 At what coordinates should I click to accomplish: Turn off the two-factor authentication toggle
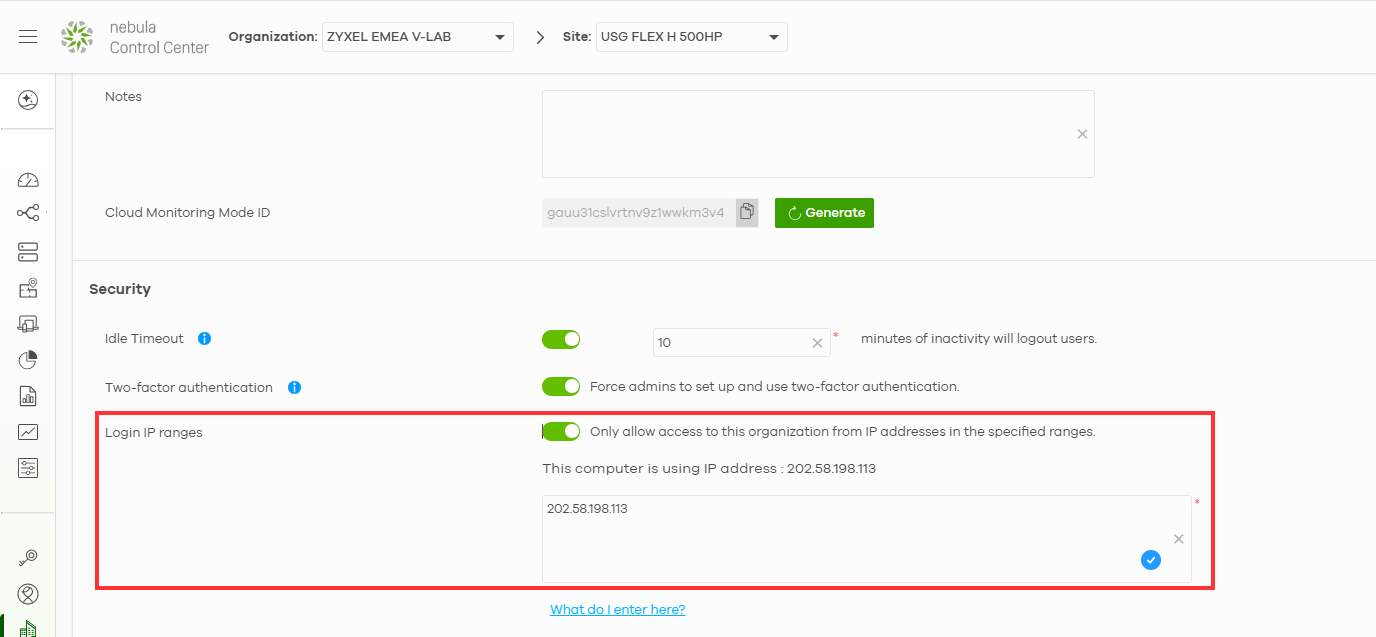(561, 387)
